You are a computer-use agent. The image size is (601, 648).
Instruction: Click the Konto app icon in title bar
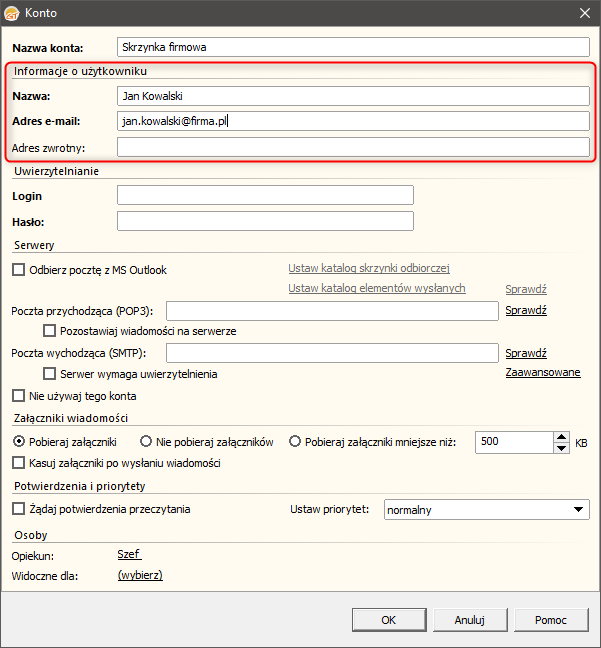pos(12,13)
